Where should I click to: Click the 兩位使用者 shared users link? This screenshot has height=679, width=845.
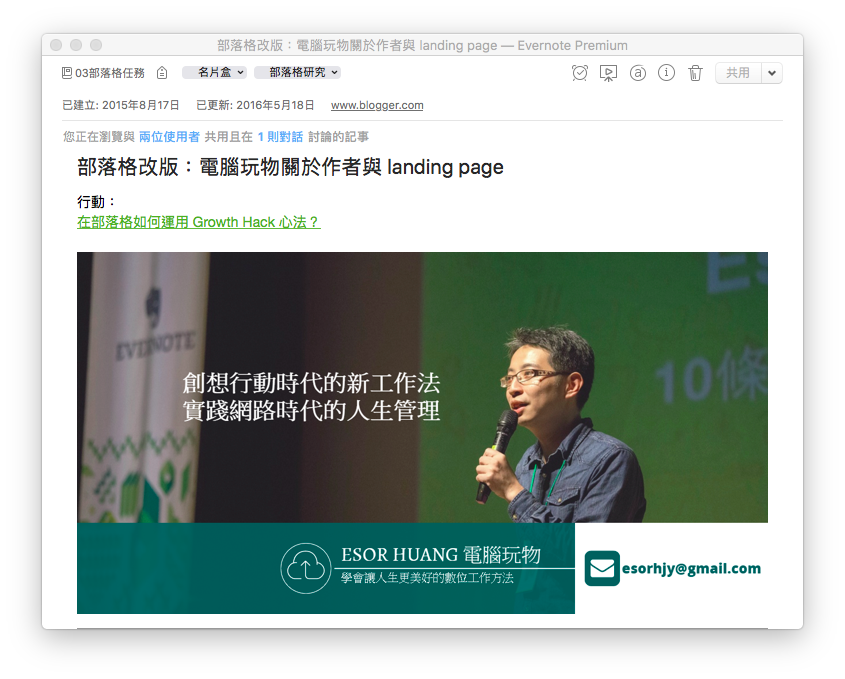coord(169,137)
